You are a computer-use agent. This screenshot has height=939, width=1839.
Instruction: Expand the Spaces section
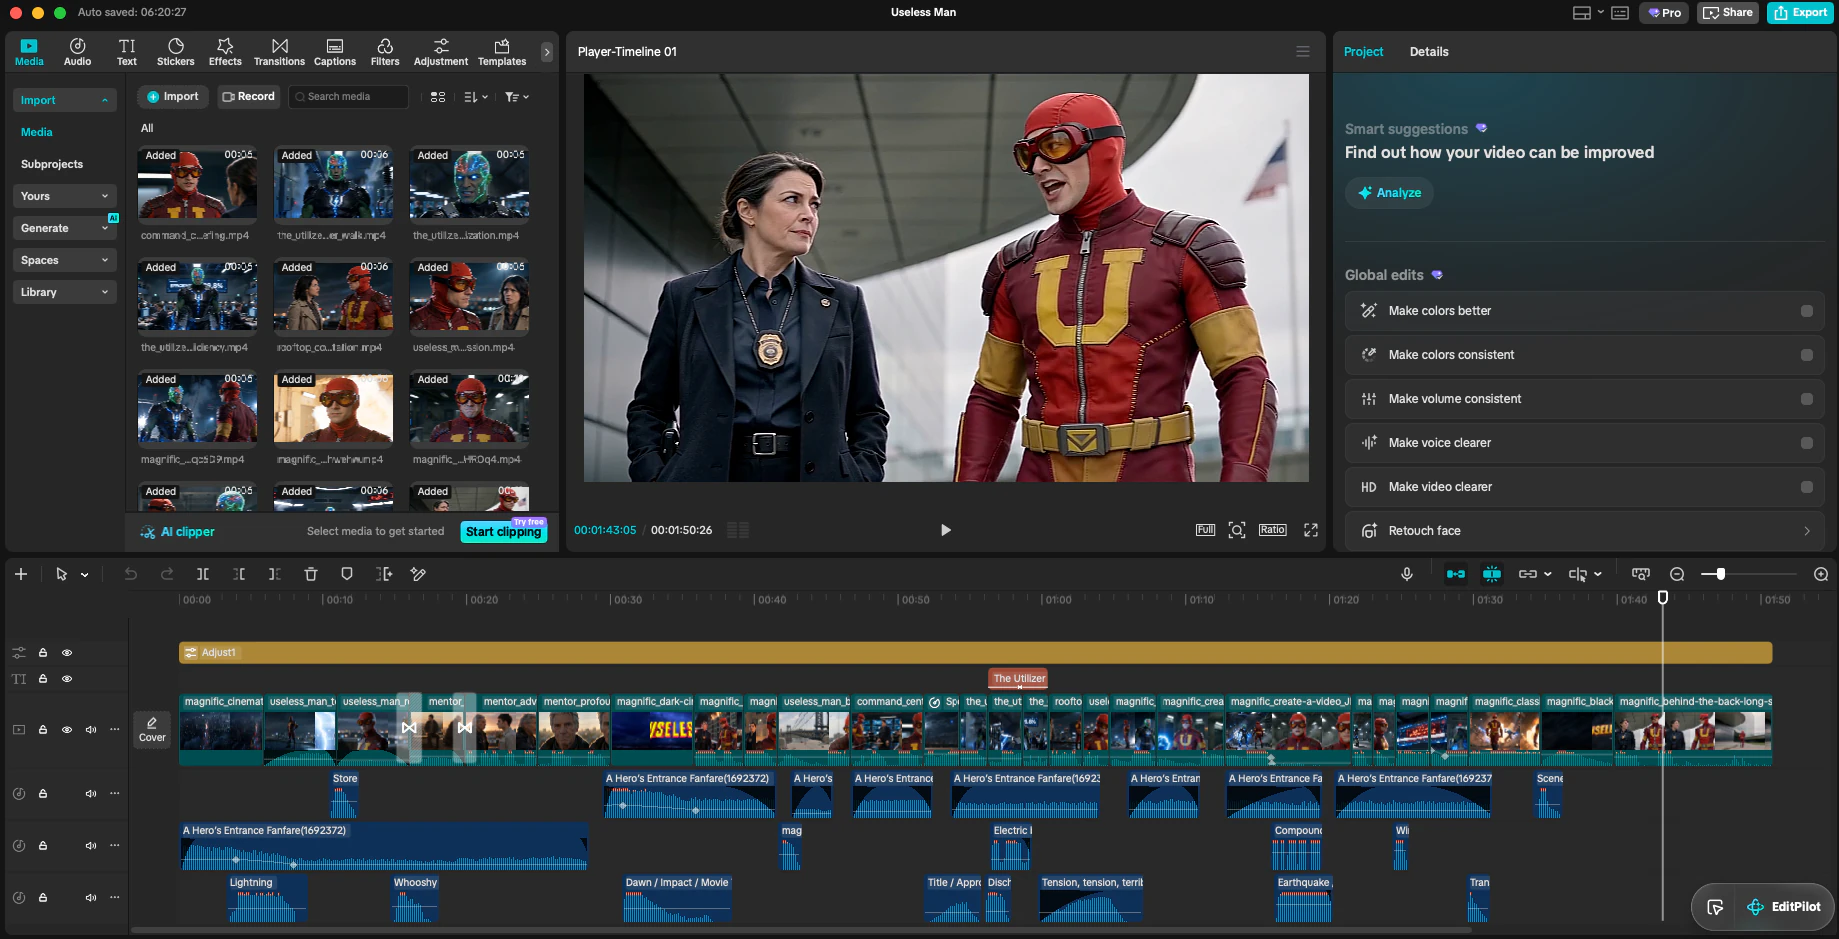(64, 260)
